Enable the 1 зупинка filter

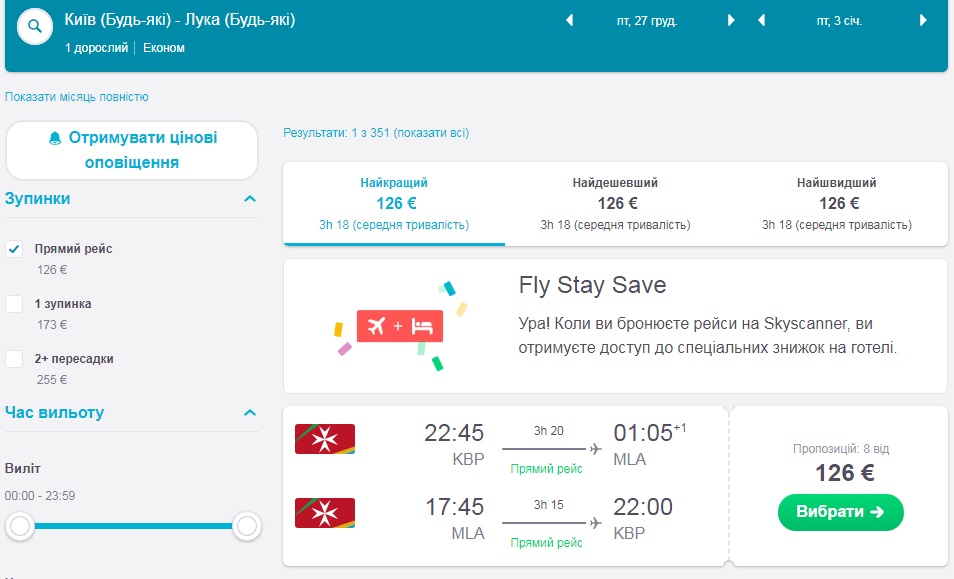(x=15, y=304)
